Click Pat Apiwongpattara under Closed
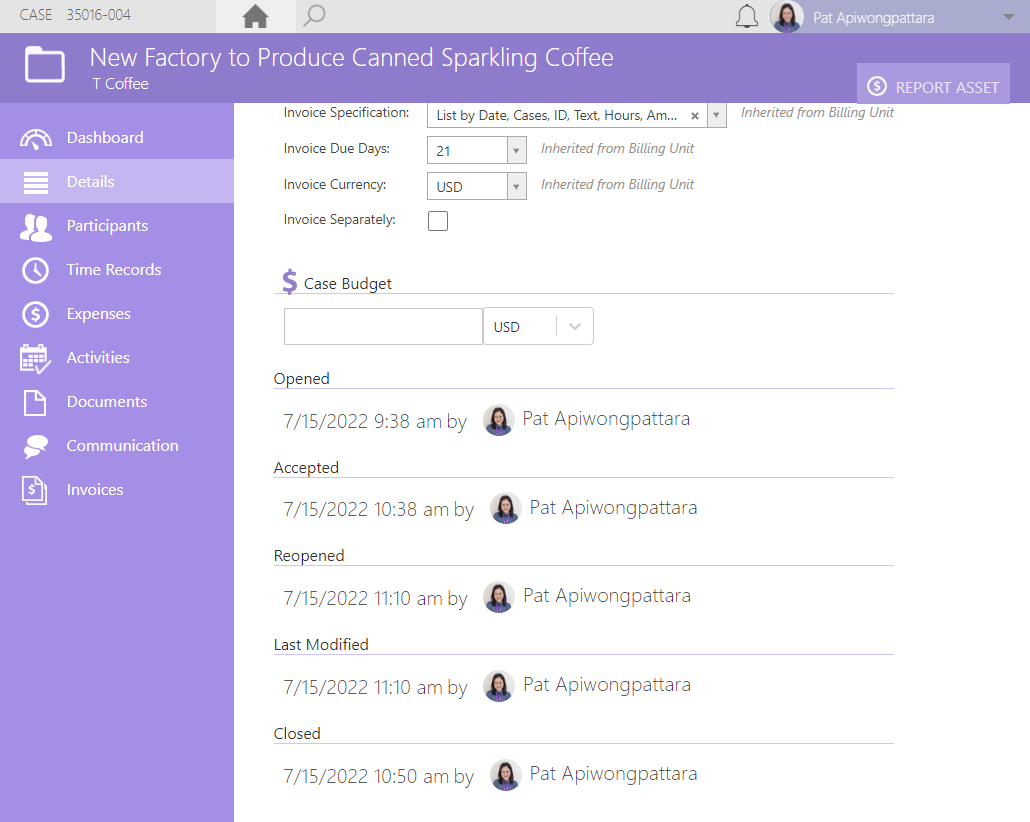Viewport: 1030px width, 822px height. click(613, 773)
